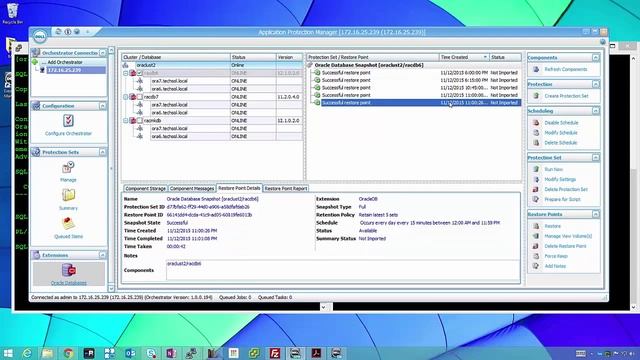This screenshot has width=640, height=360.
Task: Click the info icon in title toolbar
Action: (68, 31)
